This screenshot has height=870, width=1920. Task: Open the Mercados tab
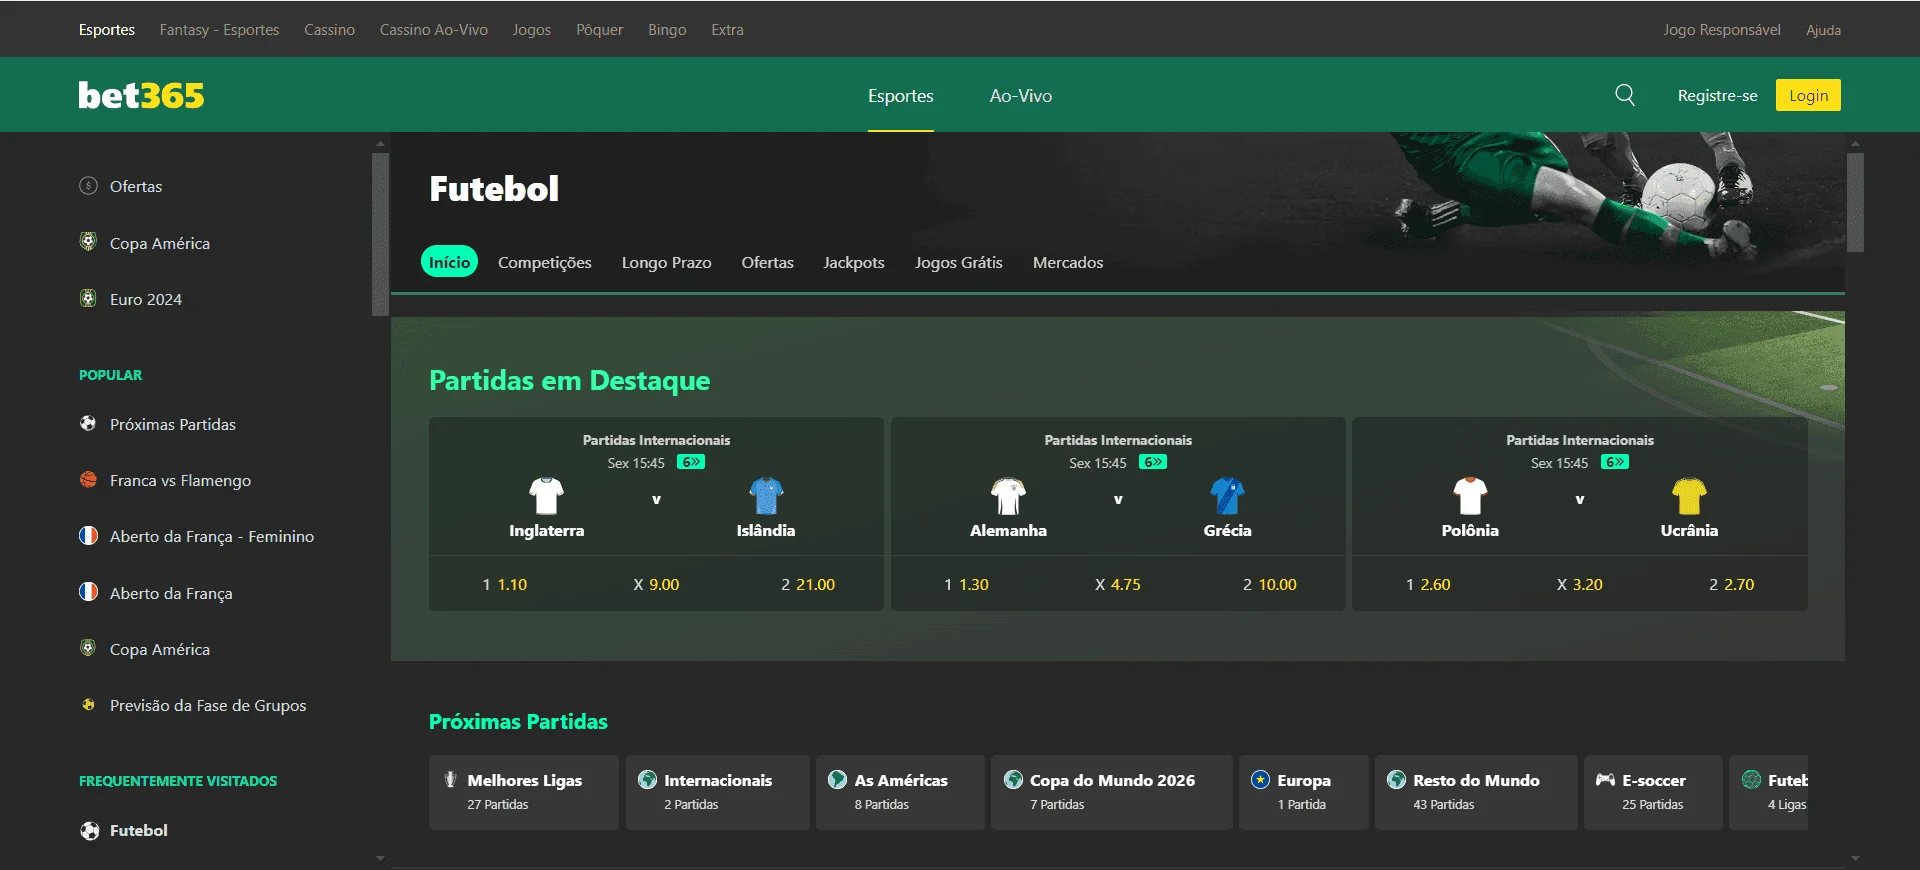click(1068, 262)
